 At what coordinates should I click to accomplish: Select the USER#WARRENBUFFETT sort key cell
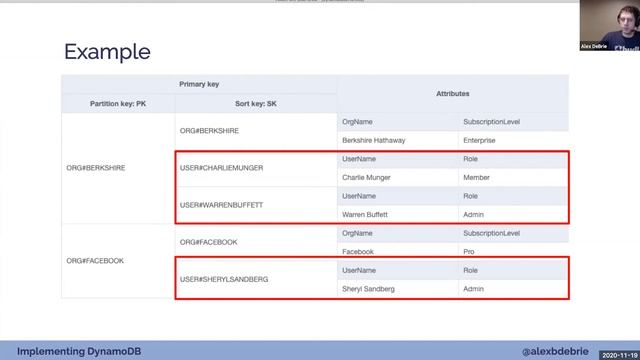256,205
